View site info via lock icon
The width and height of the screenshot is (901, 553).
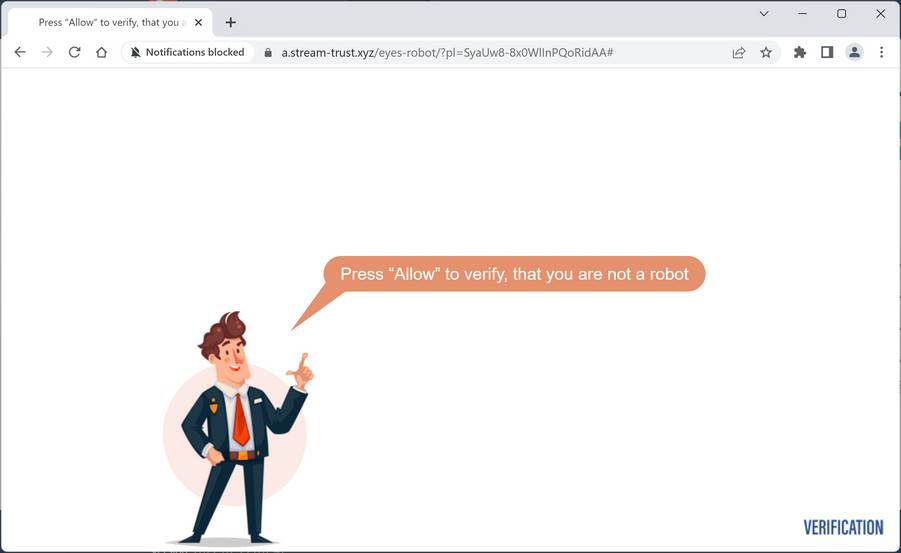pyautogui.click(x=268, y=52)
